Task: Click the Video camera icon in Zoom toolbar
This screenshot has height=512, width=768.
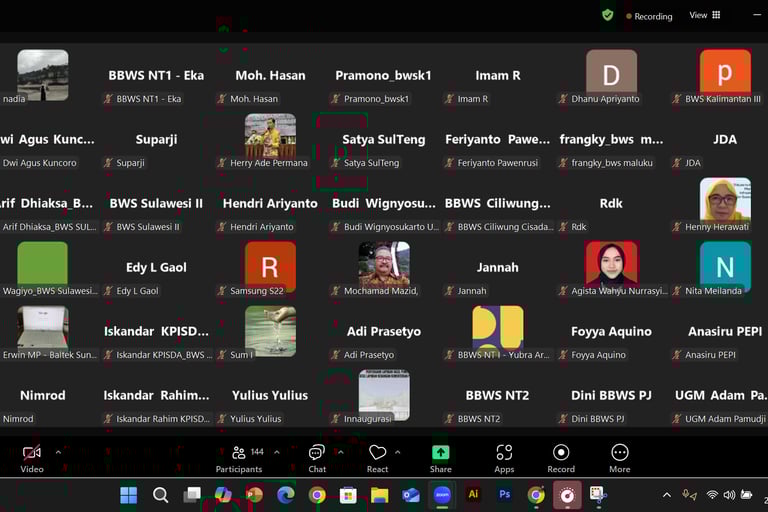Action: 32,453
